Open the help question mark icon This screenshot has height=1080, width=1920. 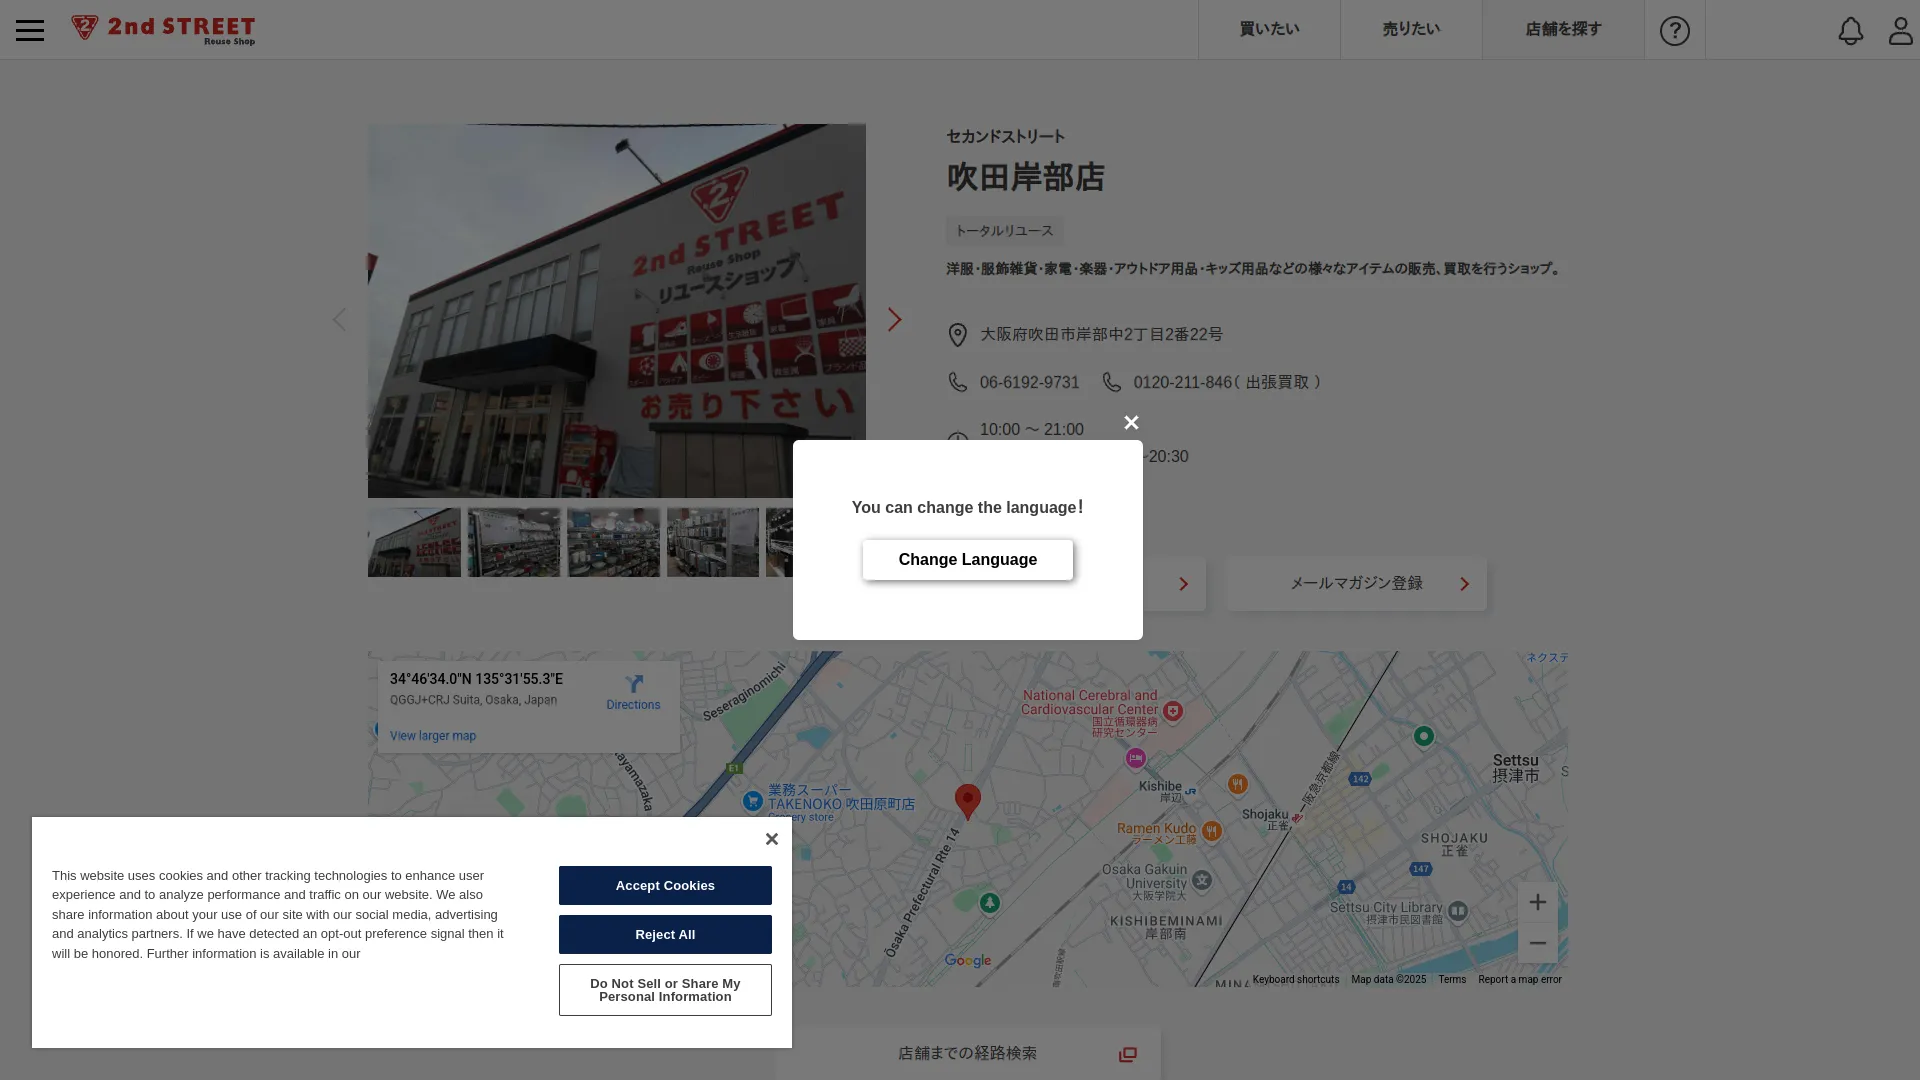(x=1674, y=30)
